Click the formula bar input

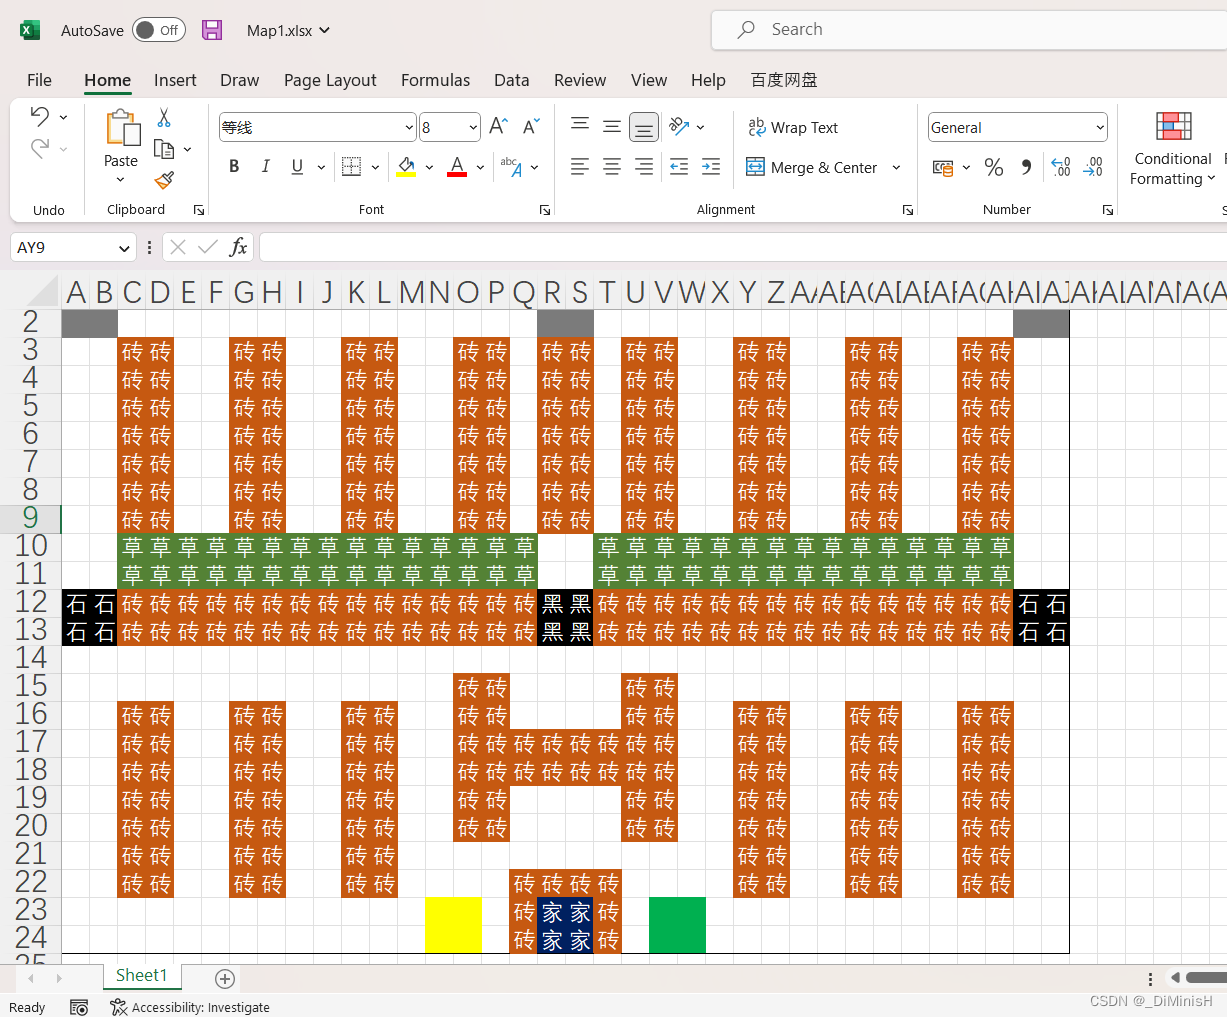tap(742, 247)
